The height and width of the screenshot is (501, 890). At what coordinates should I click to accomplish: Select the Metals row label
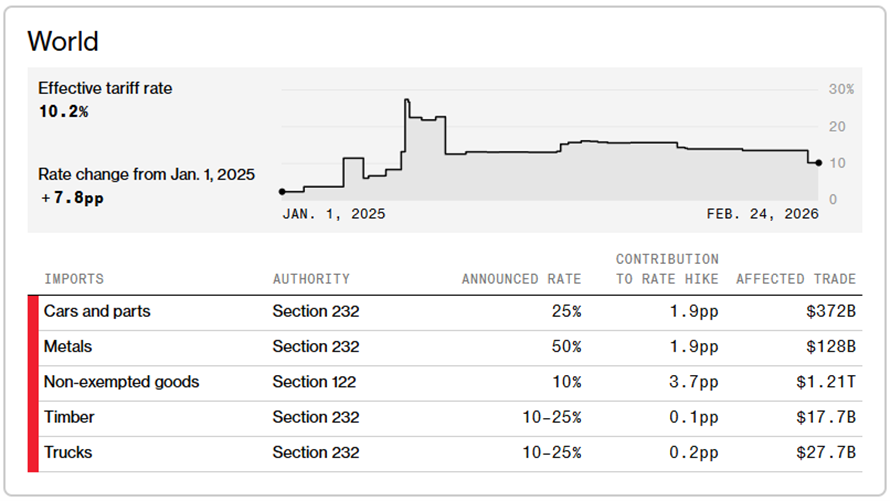67,346
